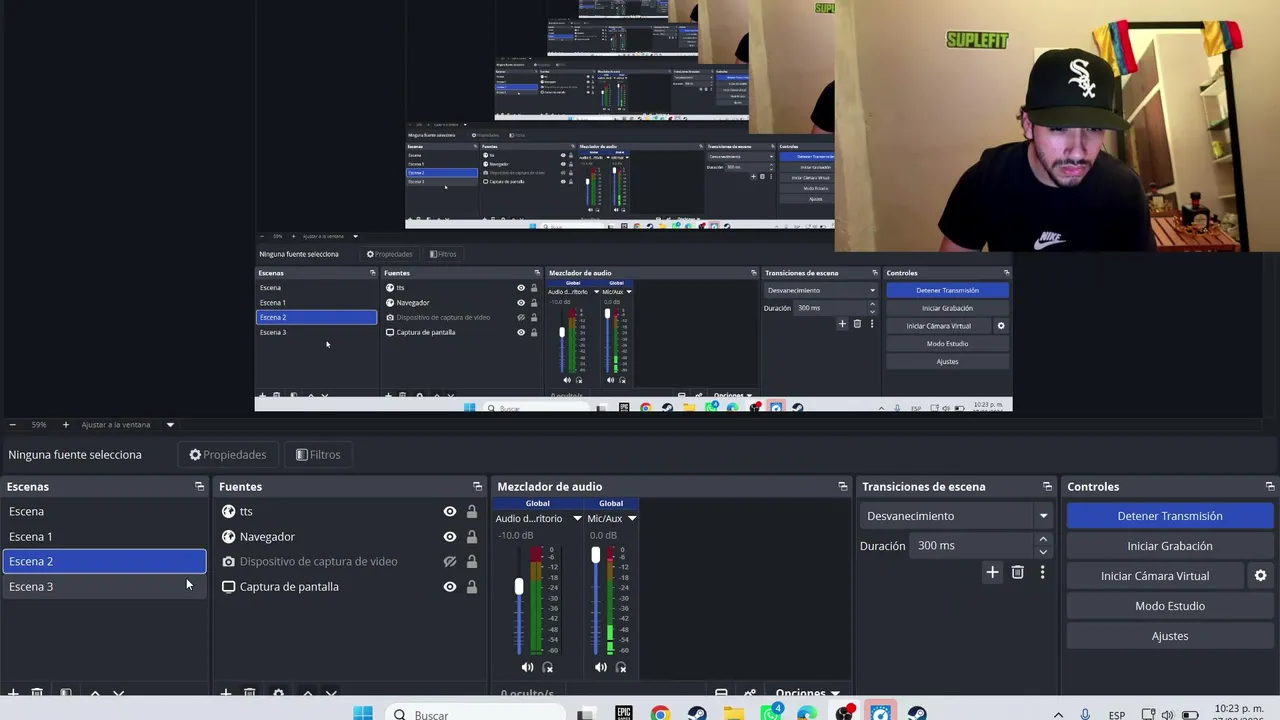Screen dimensions: 1280x720
Task: Pop out the Transiciones de escena dock
Action: point(1047,487)
